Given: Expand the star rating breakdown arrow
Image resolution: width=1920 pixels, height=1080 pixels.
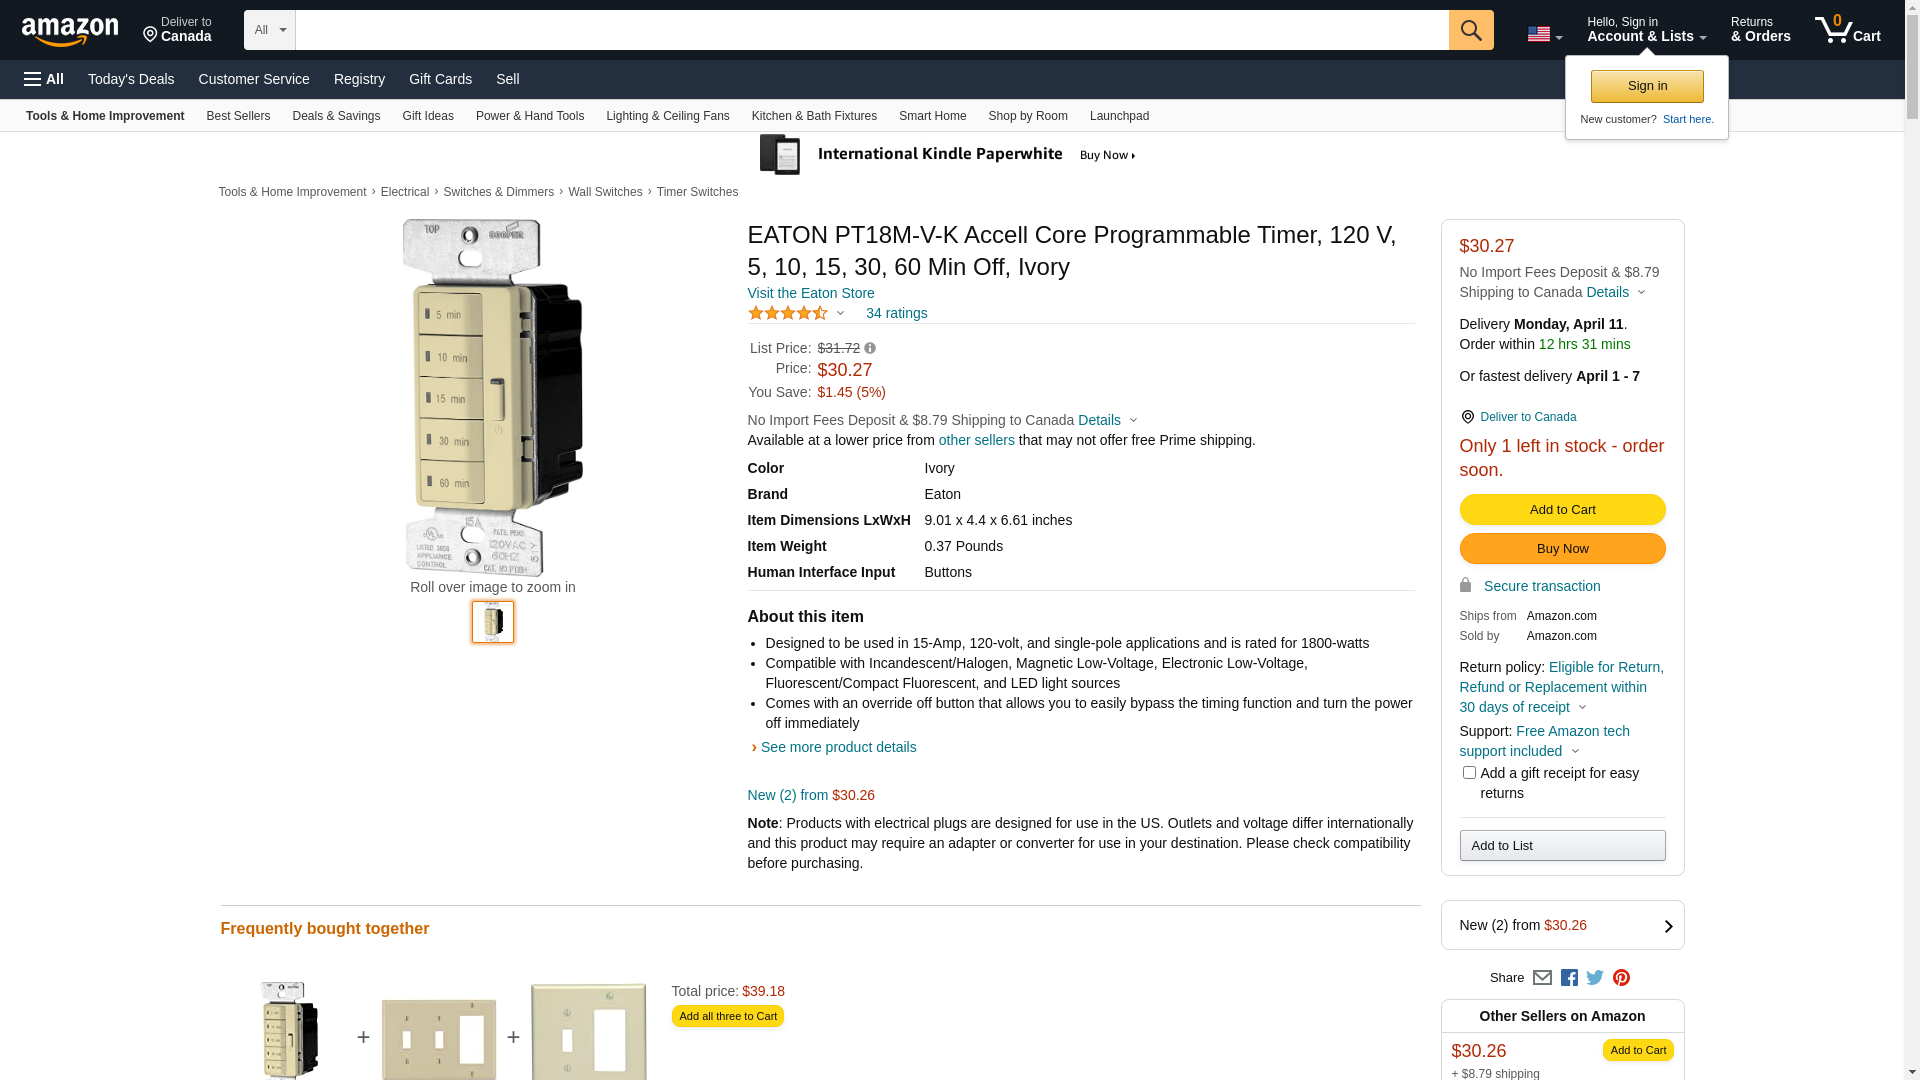Looking at the screenshot, I should point(840,314).
